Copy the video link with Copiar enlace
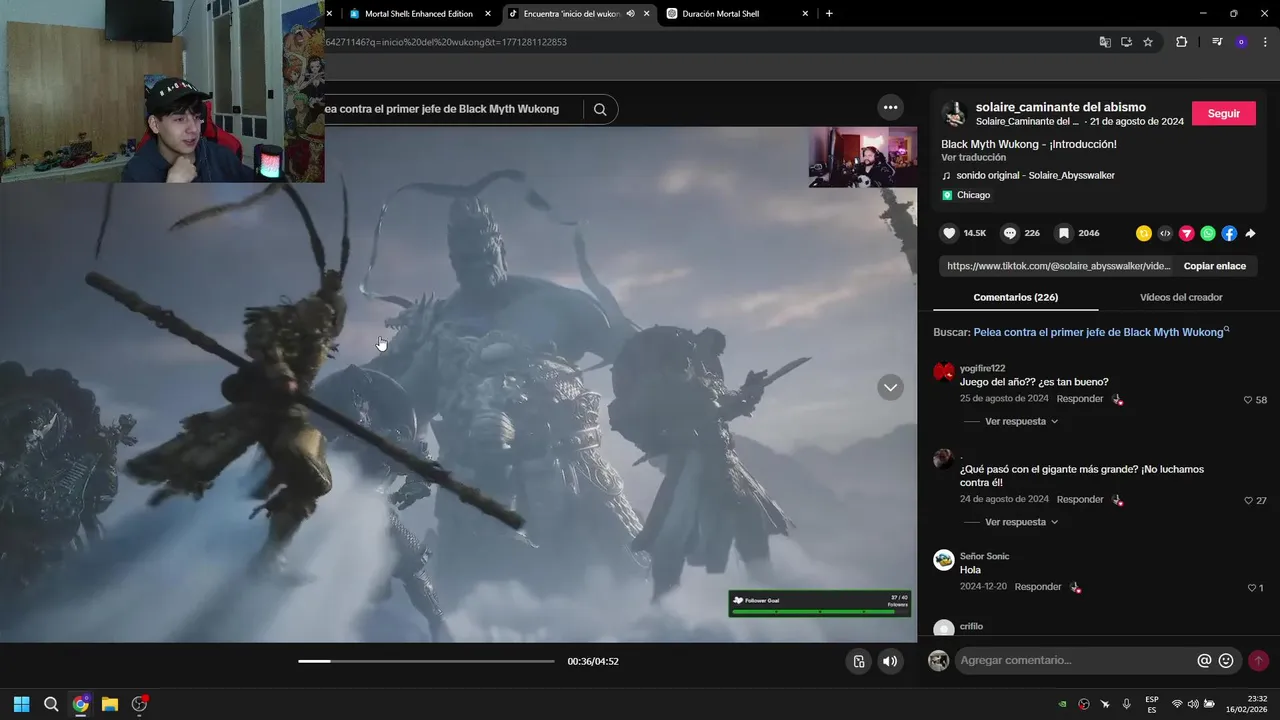 coord(1214,266)
